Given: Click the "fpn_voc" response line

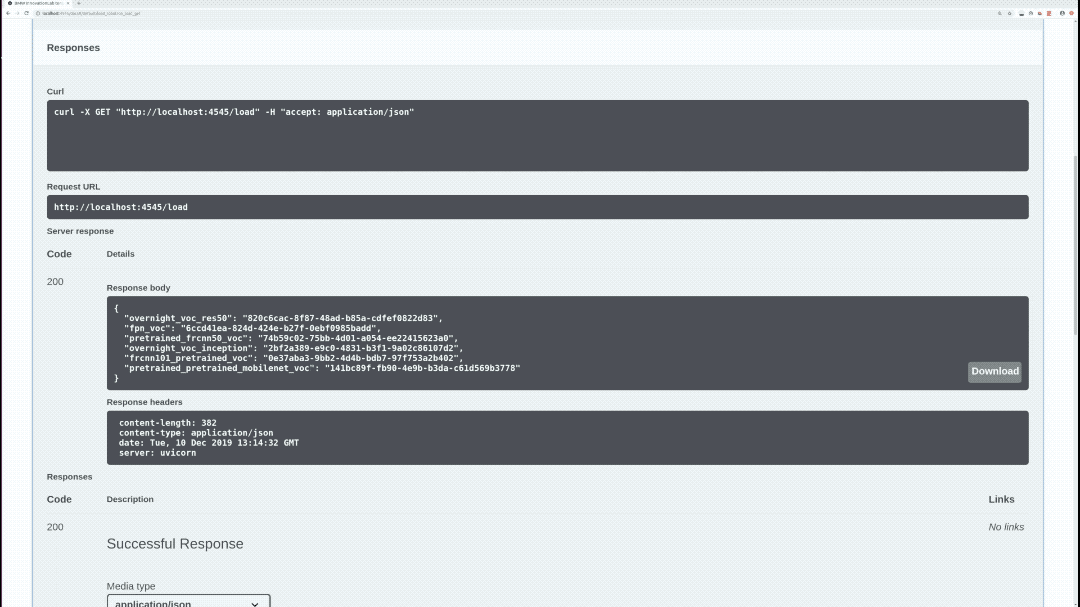Looking at the screenshot, I should click(x=252, y=328).
